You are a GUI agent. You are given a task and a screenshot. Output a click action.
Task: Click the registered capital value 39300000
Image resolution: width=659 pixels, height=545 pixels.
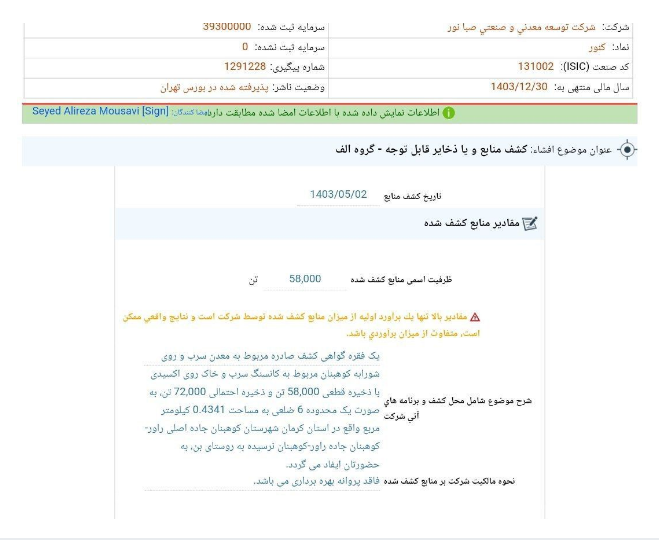click(226, 27)
